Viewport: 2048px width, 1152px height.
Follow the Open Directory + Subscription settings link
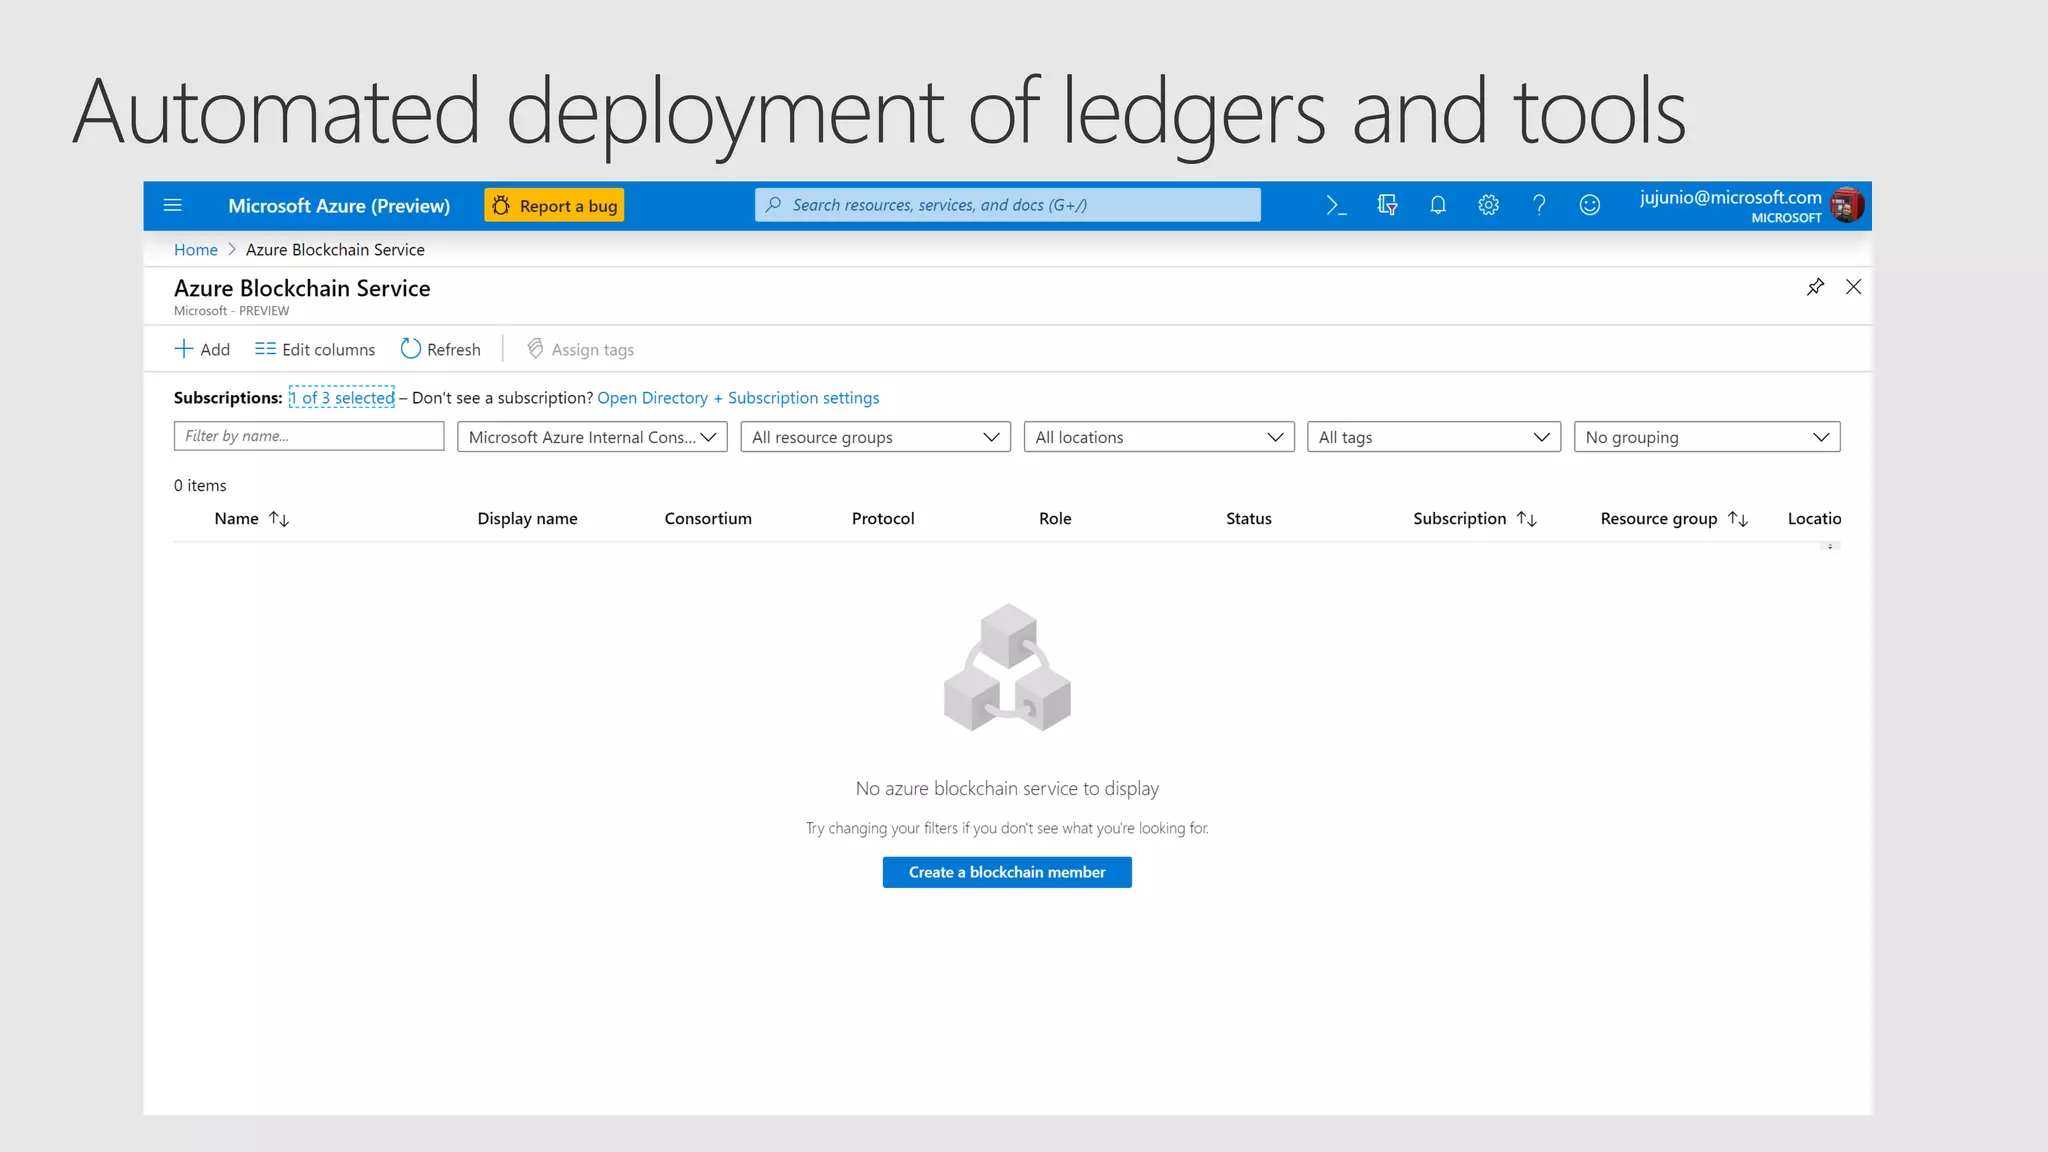point(738,398)
